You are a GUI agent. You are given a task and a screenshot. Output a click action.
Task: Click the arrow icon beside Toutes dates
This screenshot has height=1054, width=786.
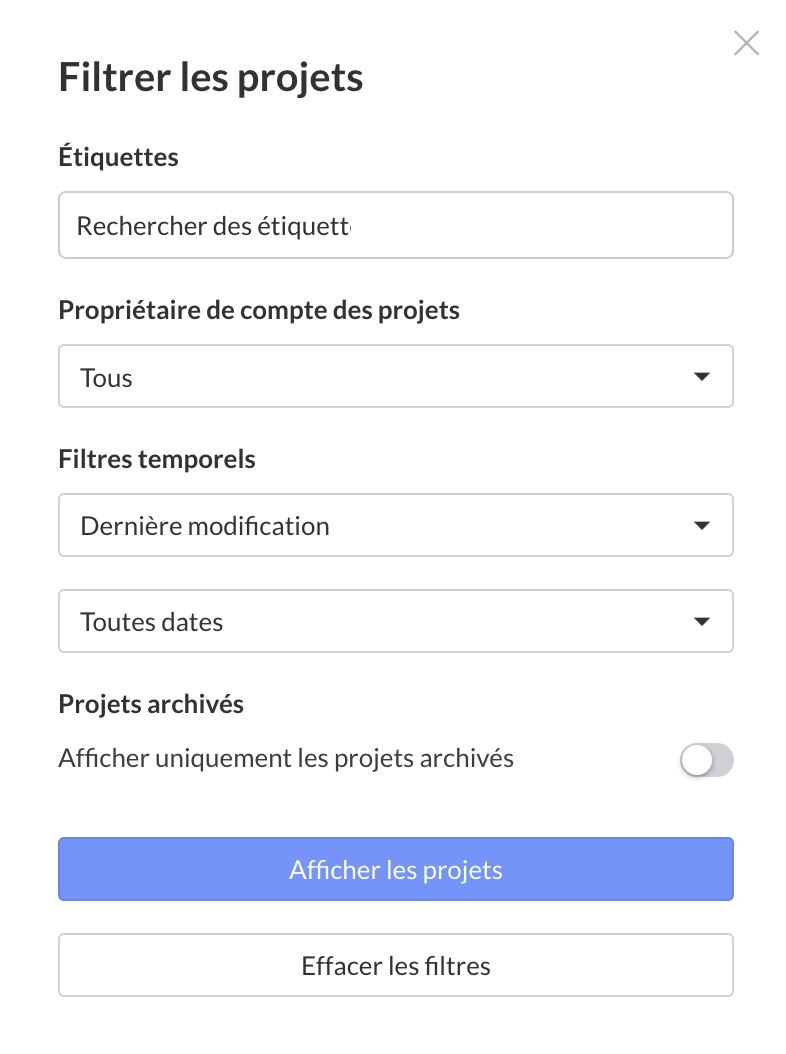(702, 621)
